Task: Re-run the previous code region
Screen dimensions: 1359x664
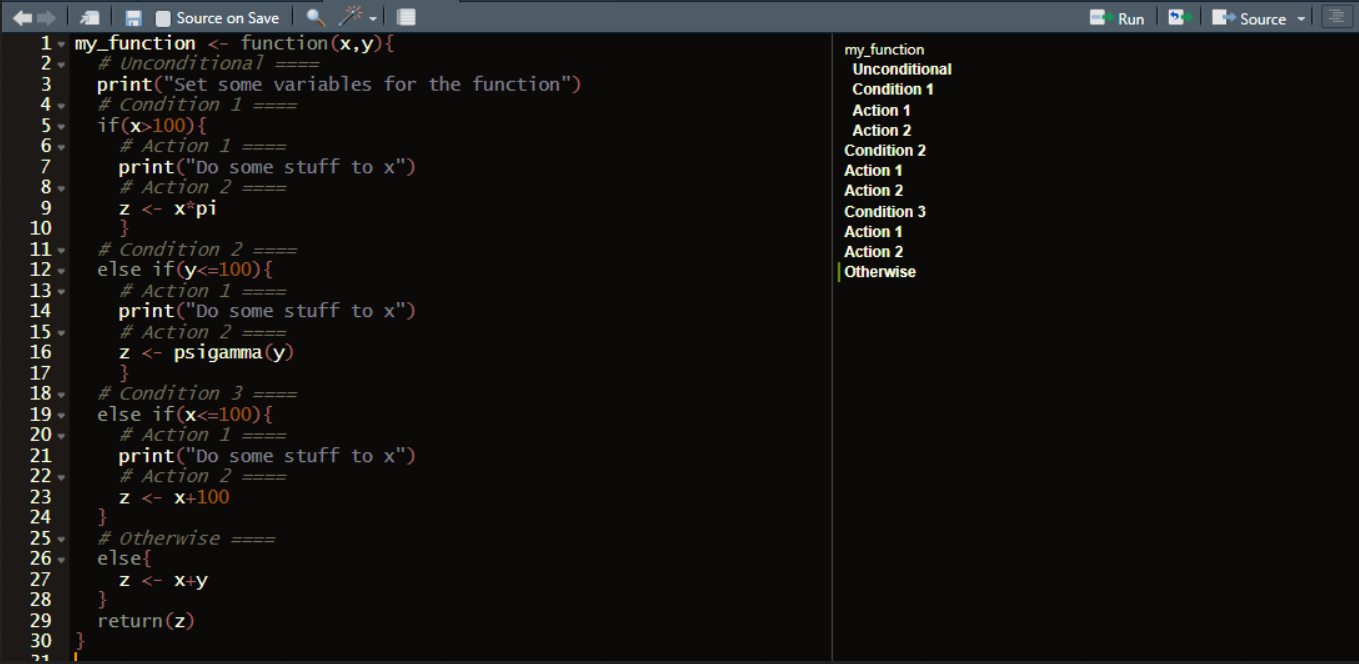Action: point(1180,17)
